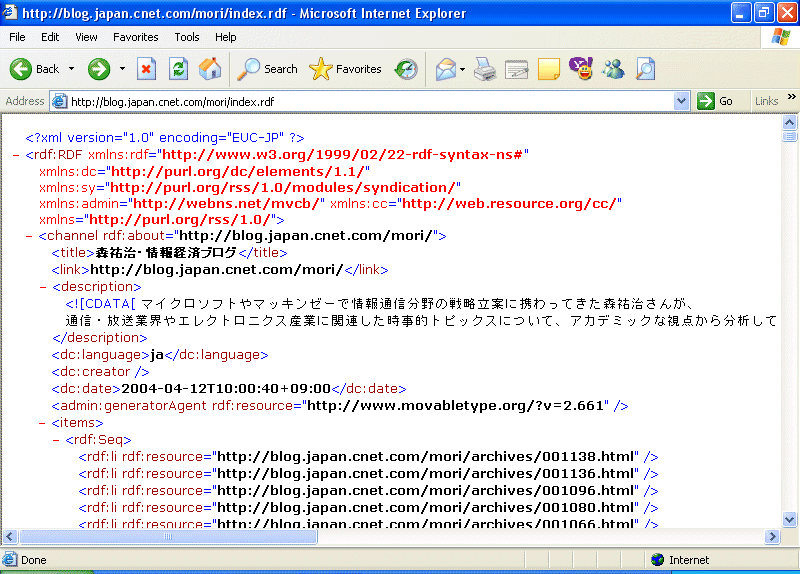Click the Internet security zone indicator
The image size is (800, 574).
pos(681,560)
